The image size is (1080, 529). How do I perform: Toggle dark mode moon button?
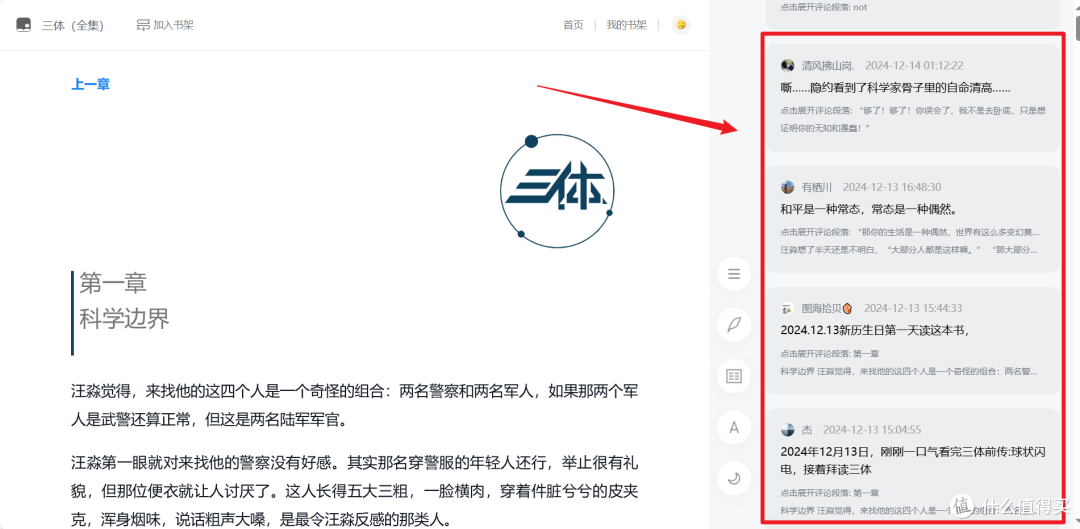734,478
